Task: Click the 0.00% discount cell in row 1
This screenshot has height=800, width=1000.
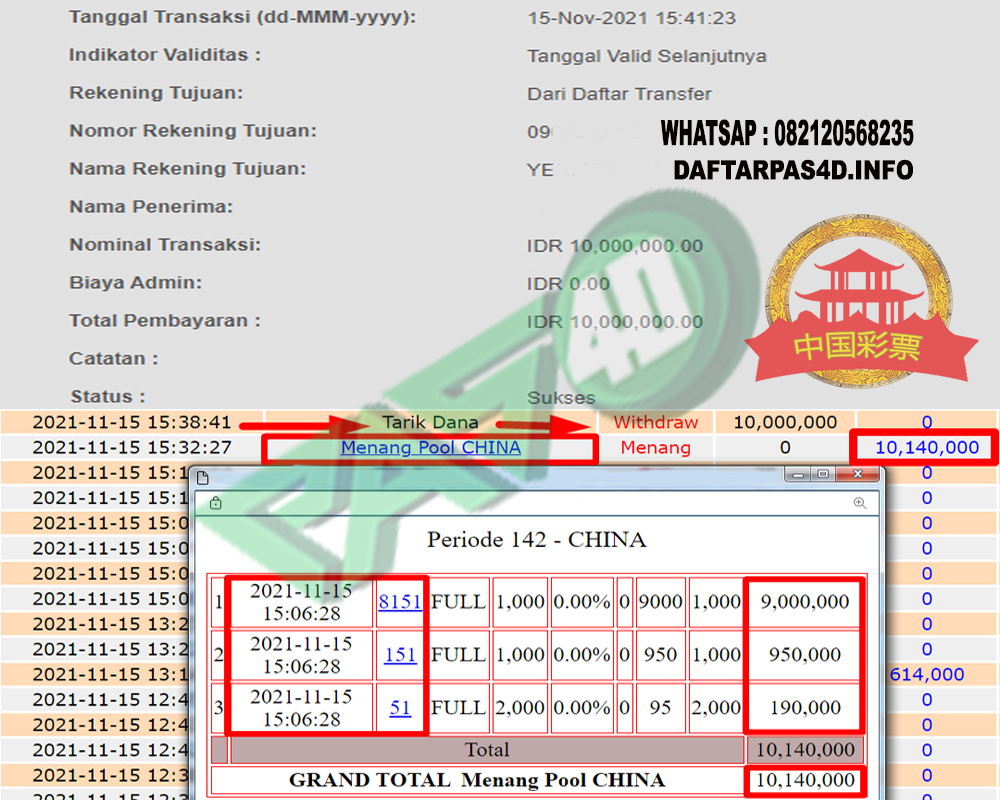Action: pyautogui.click(x=582, y=602)
